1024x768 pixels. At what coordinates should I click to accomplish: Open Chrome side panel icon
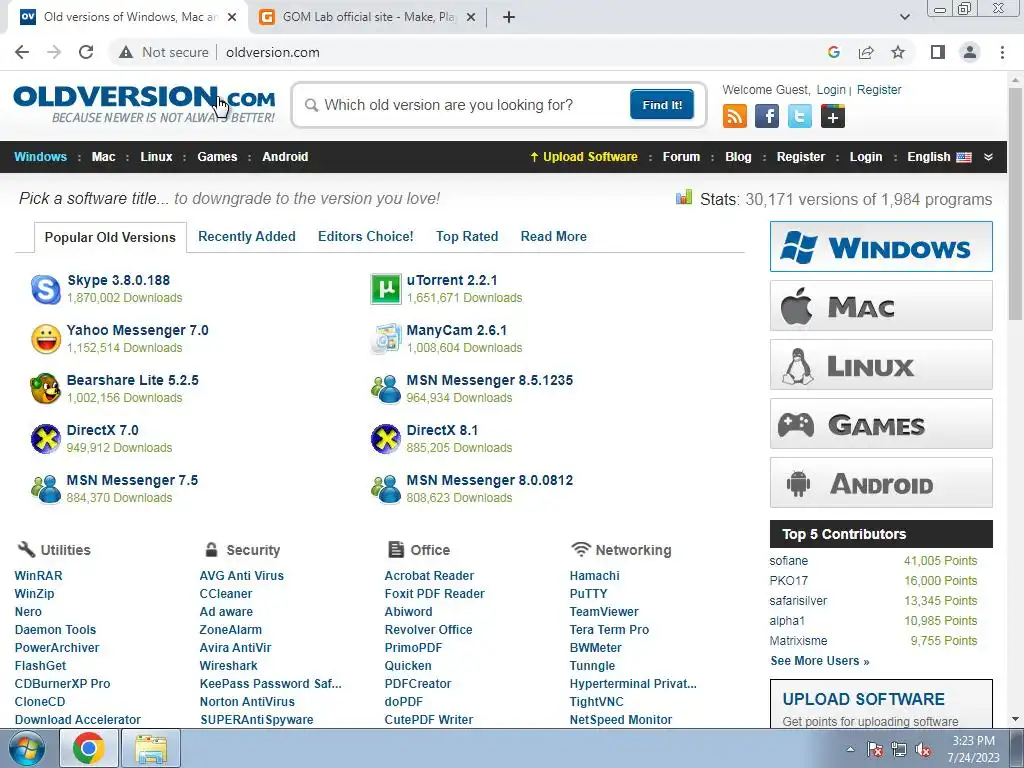[x=938, y=52]
